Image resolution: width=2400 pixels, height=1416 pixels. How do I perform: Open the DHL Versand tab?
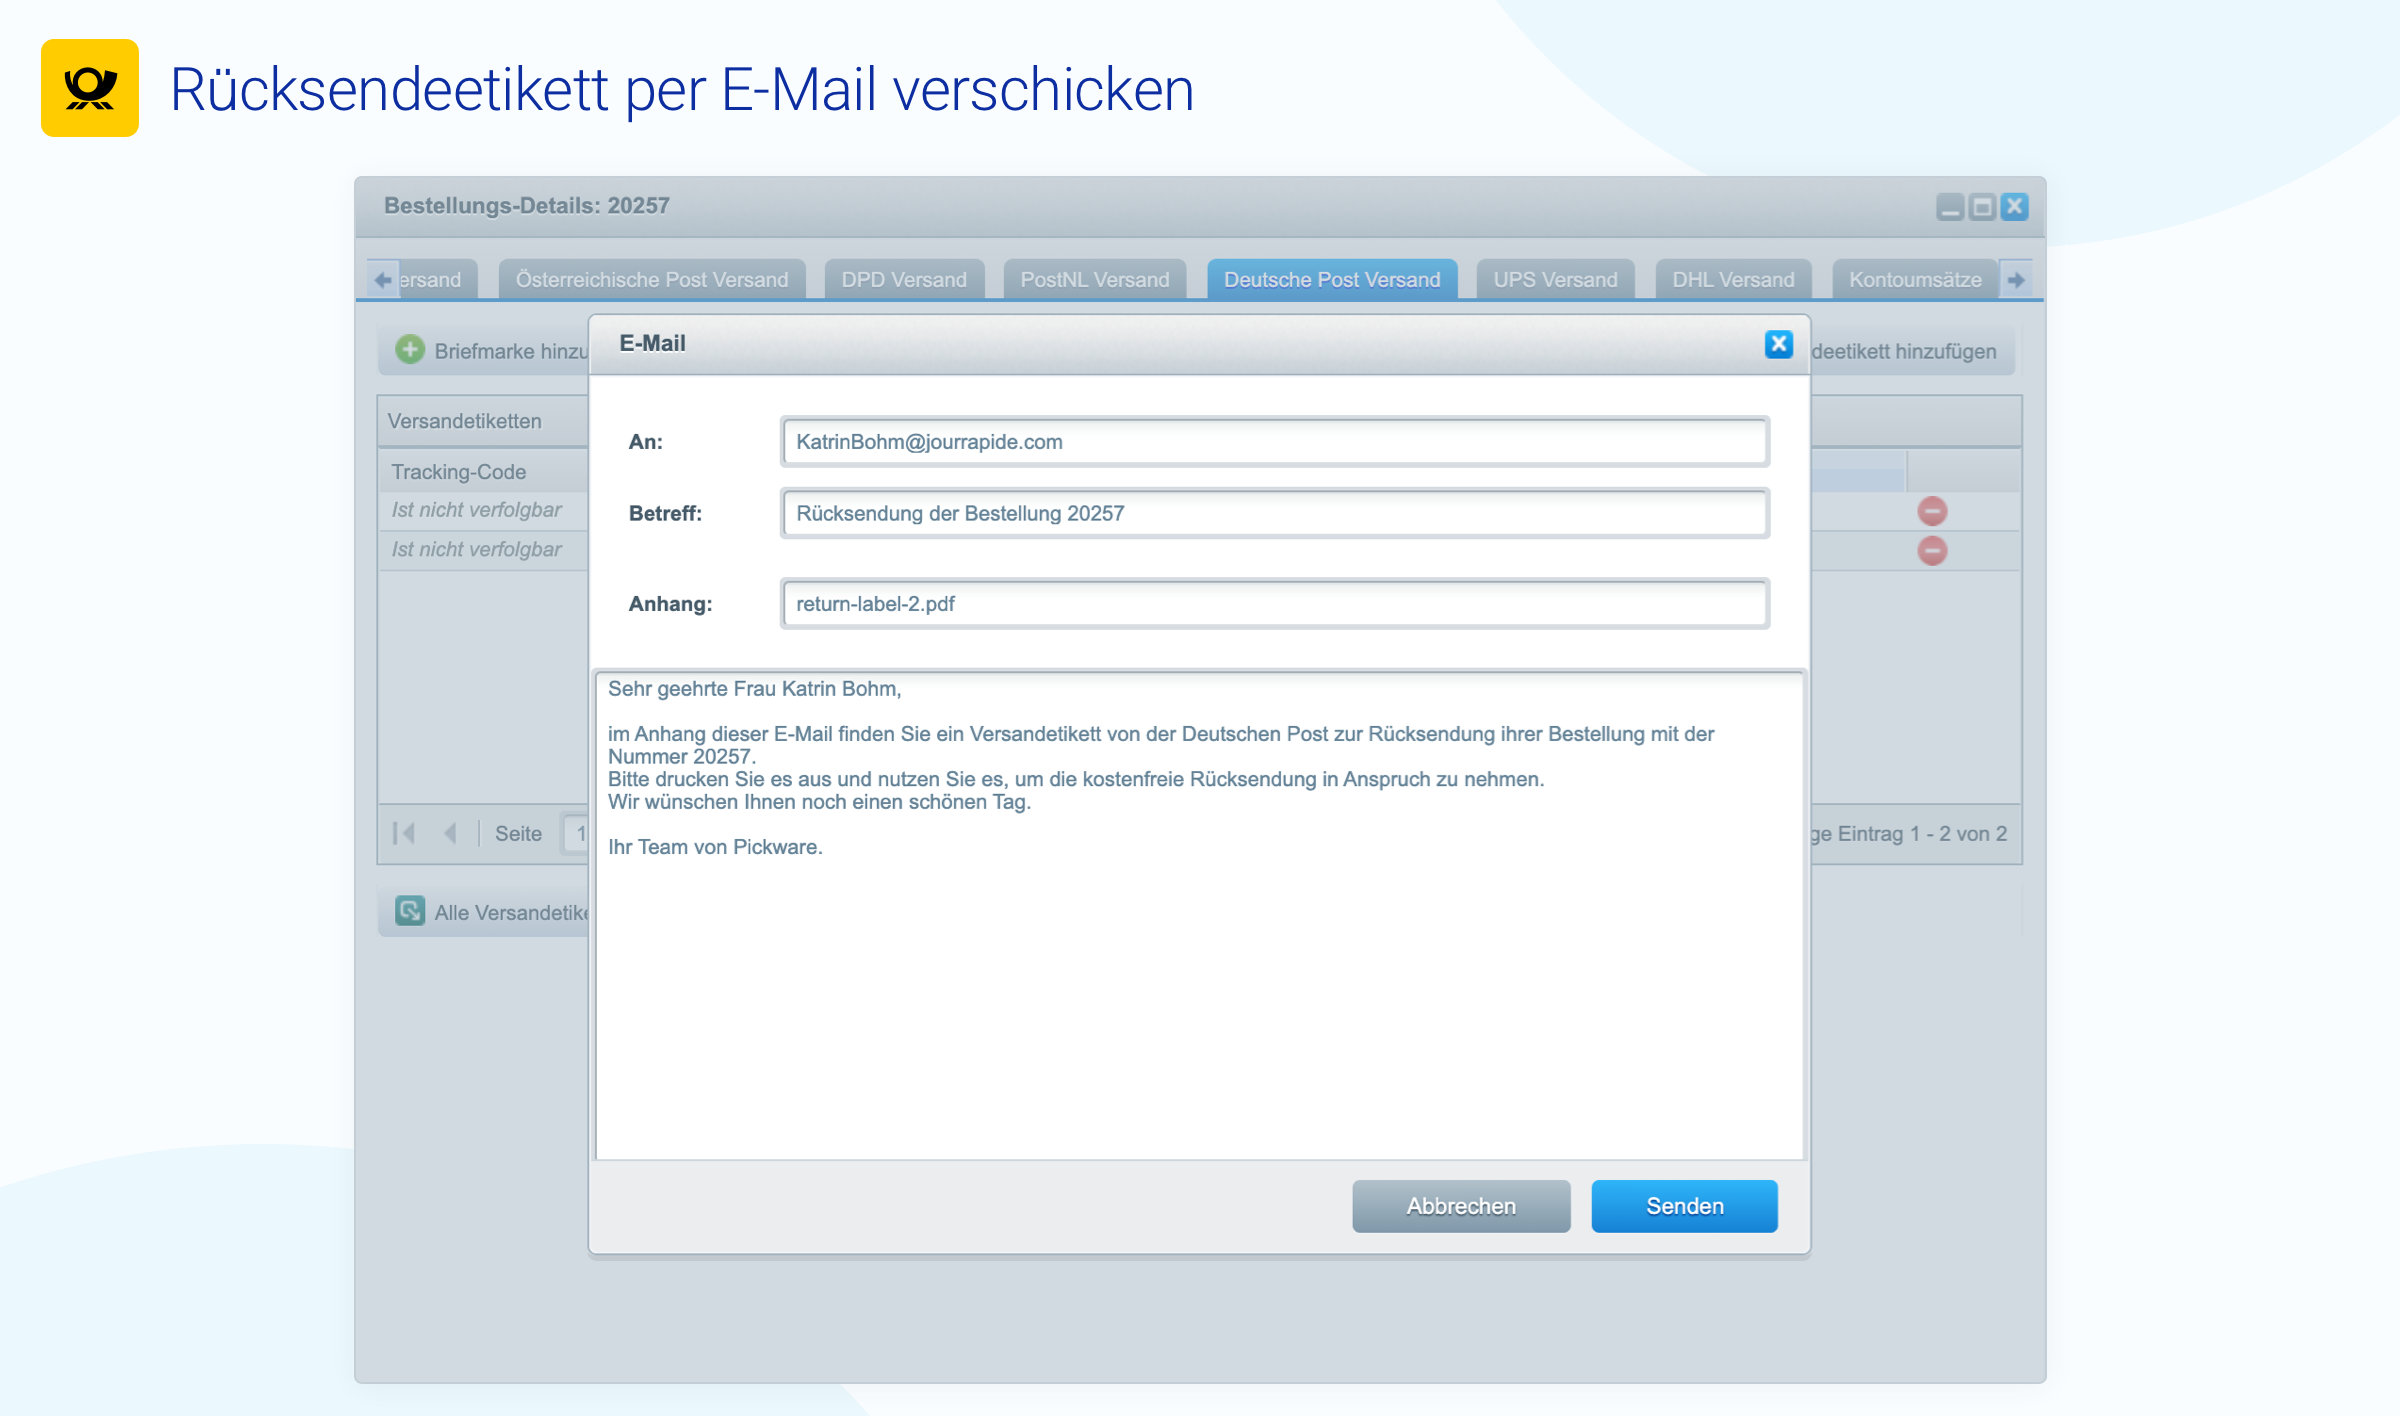[1733, 280]
